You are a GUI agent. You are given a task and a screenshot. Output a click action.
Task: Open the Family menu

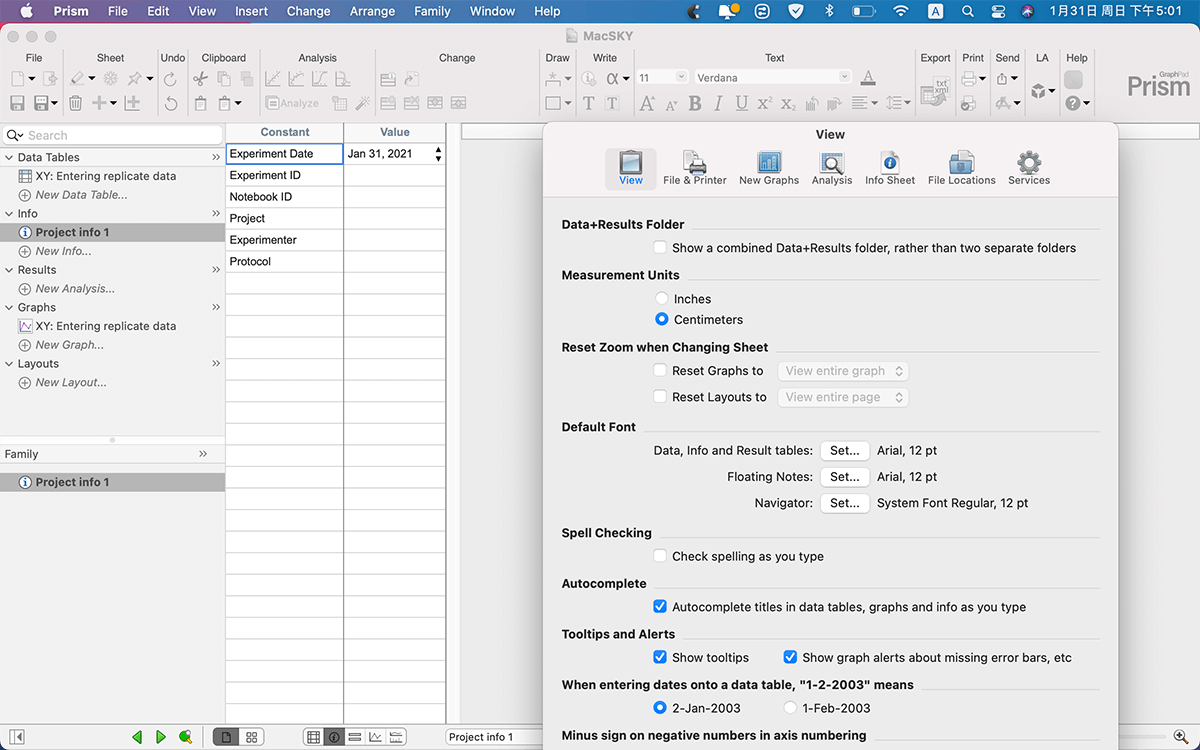click(432, 11)
